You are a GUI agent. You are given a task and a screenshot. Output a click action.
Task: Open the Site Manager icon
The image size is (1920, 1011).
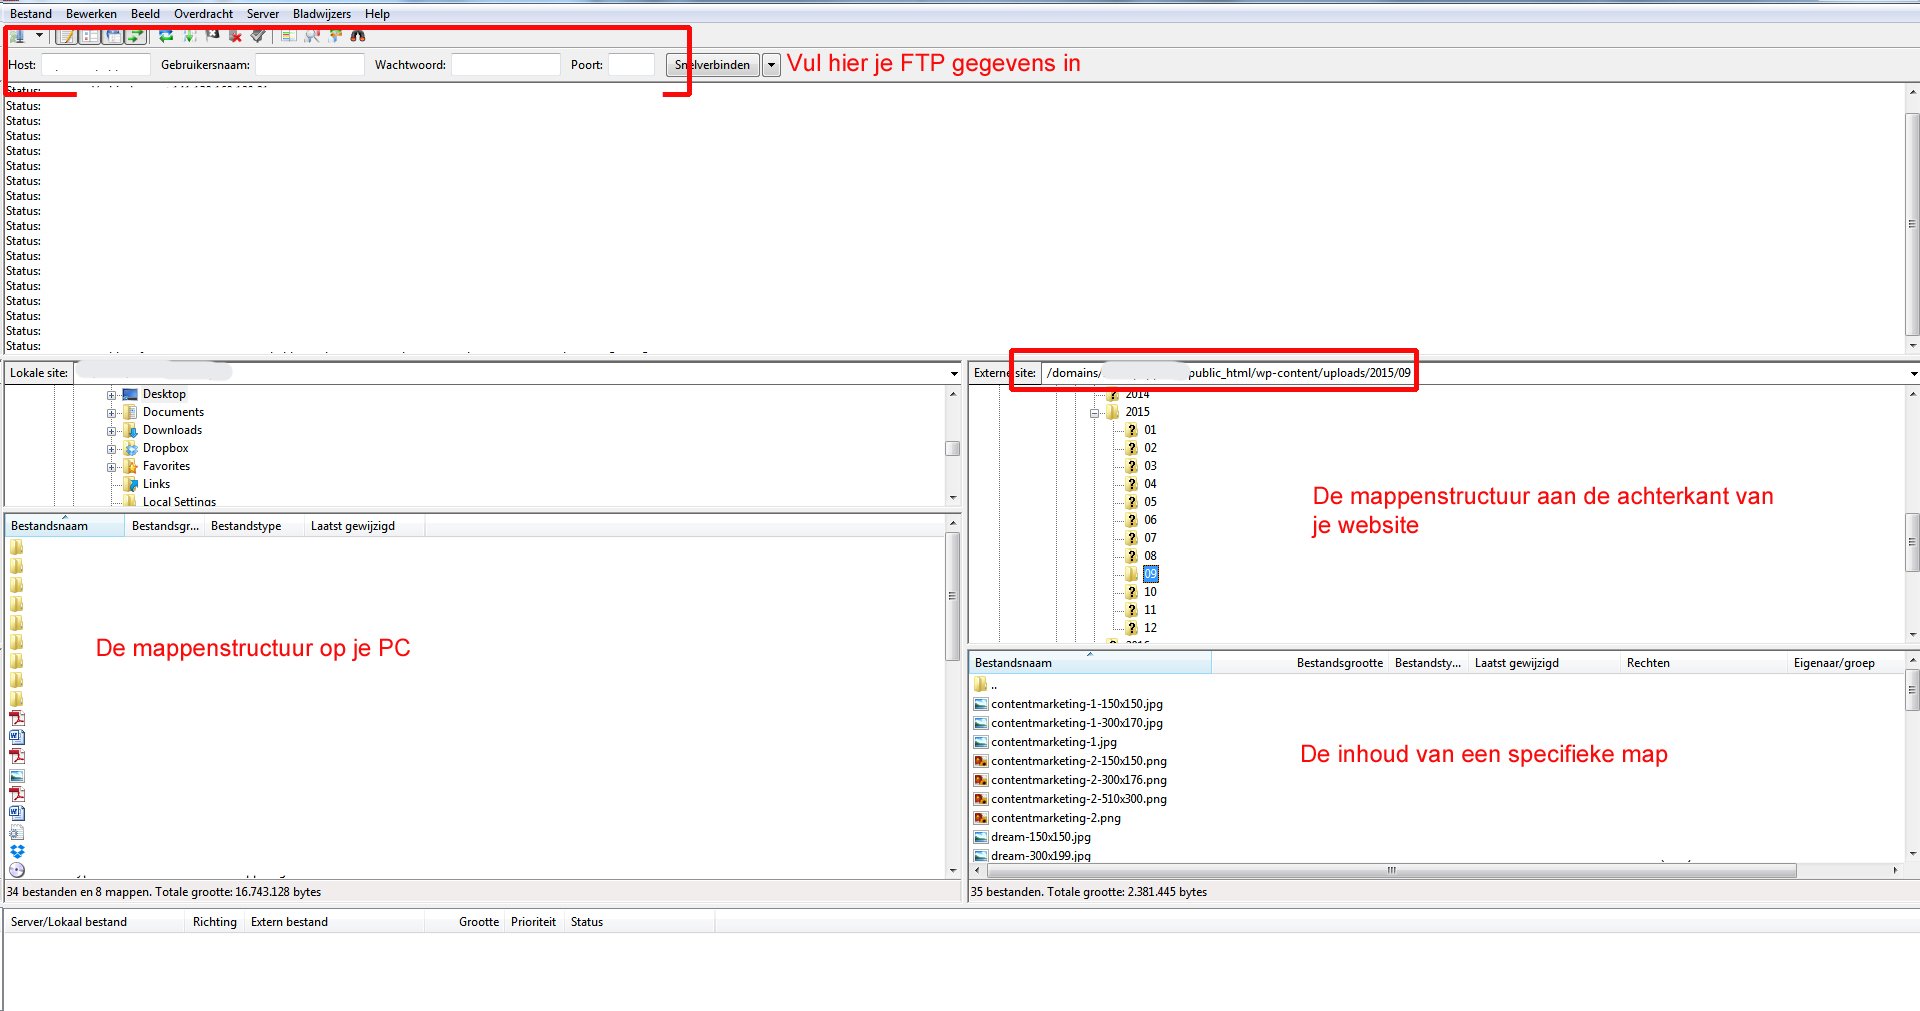pyautogui.click(x=17, y=36)
